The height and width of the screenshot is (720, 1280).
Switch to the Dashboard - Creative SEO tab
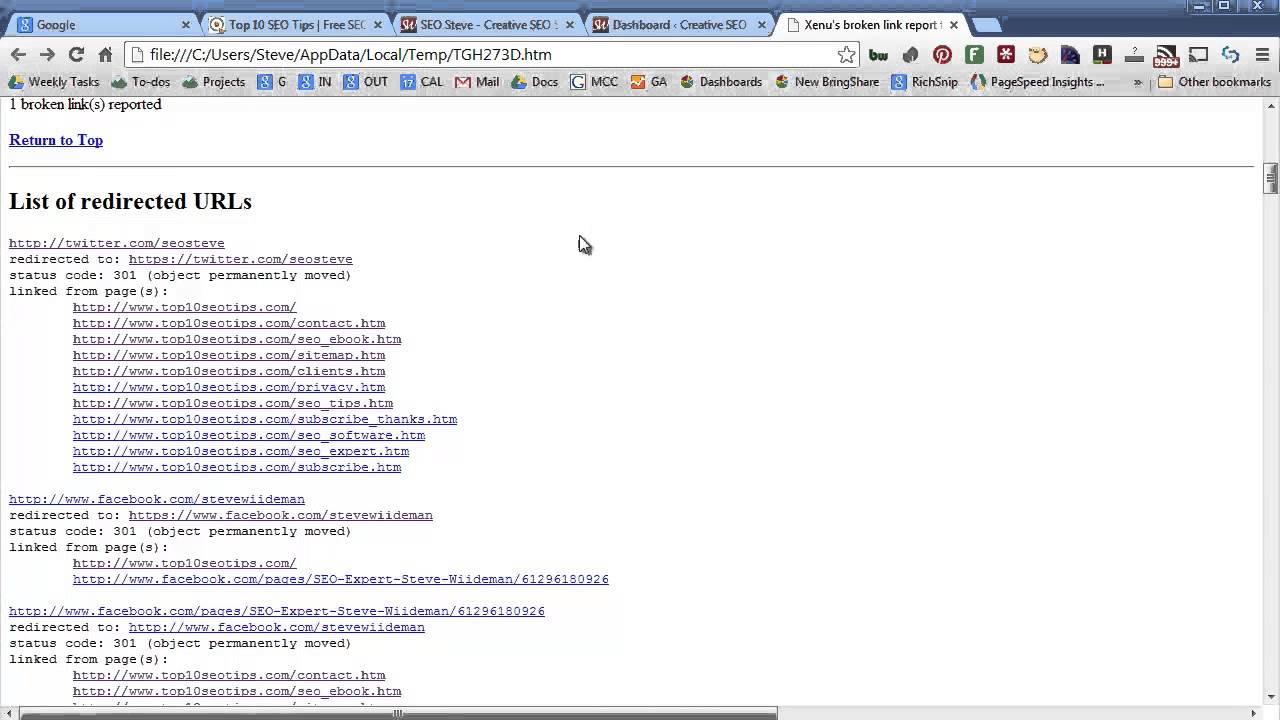(x=676, y=25)
